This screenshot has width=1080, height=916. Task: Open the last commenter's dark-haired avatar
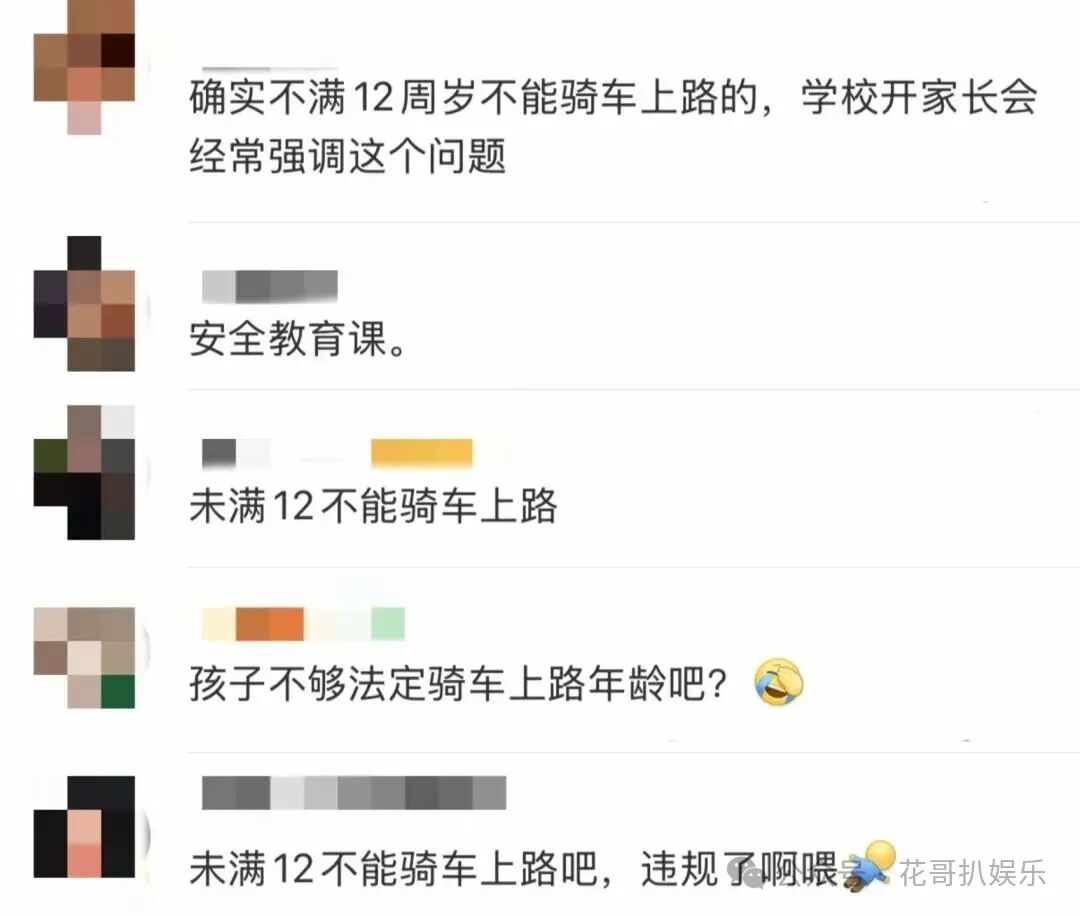coord(84,826)
